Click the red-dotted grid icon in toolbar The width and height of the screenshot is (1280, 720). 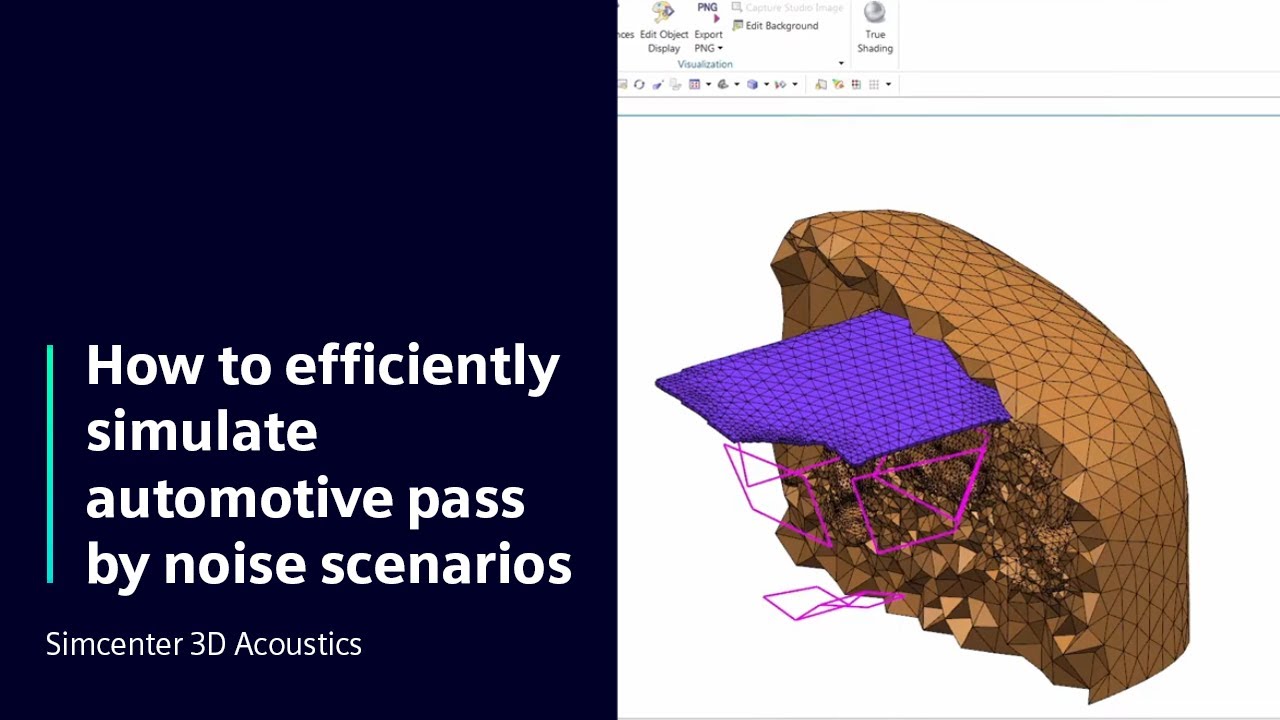coord(856,85)
